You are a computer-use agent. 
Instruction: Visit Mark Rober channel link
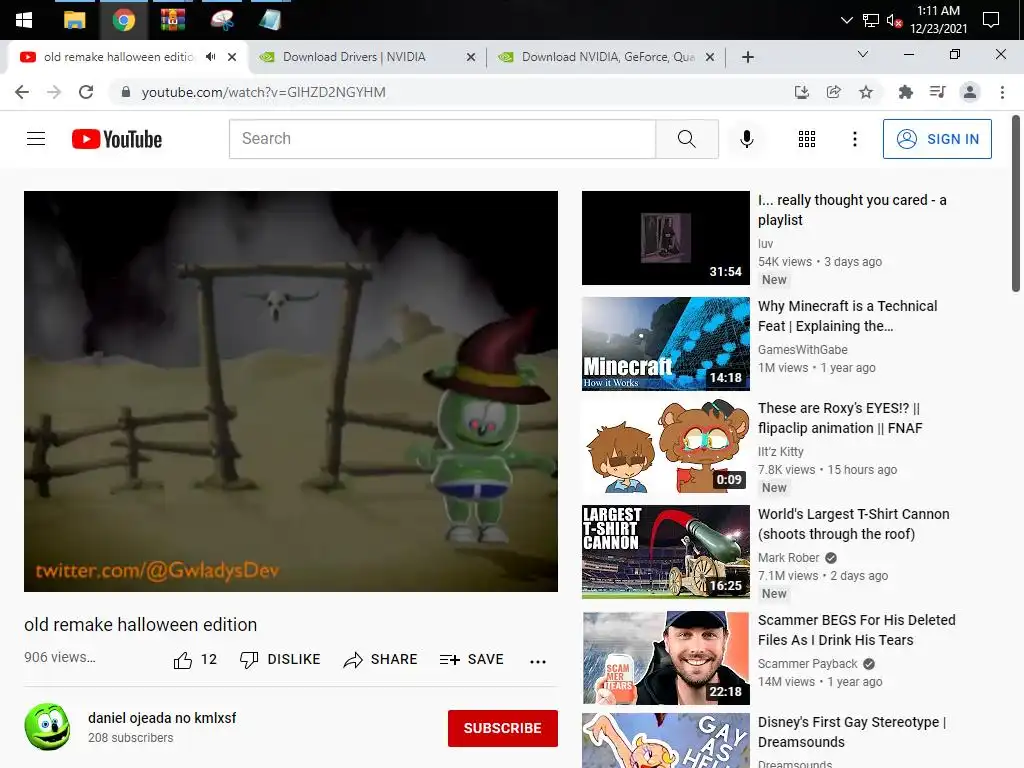(x=788, y=558)
